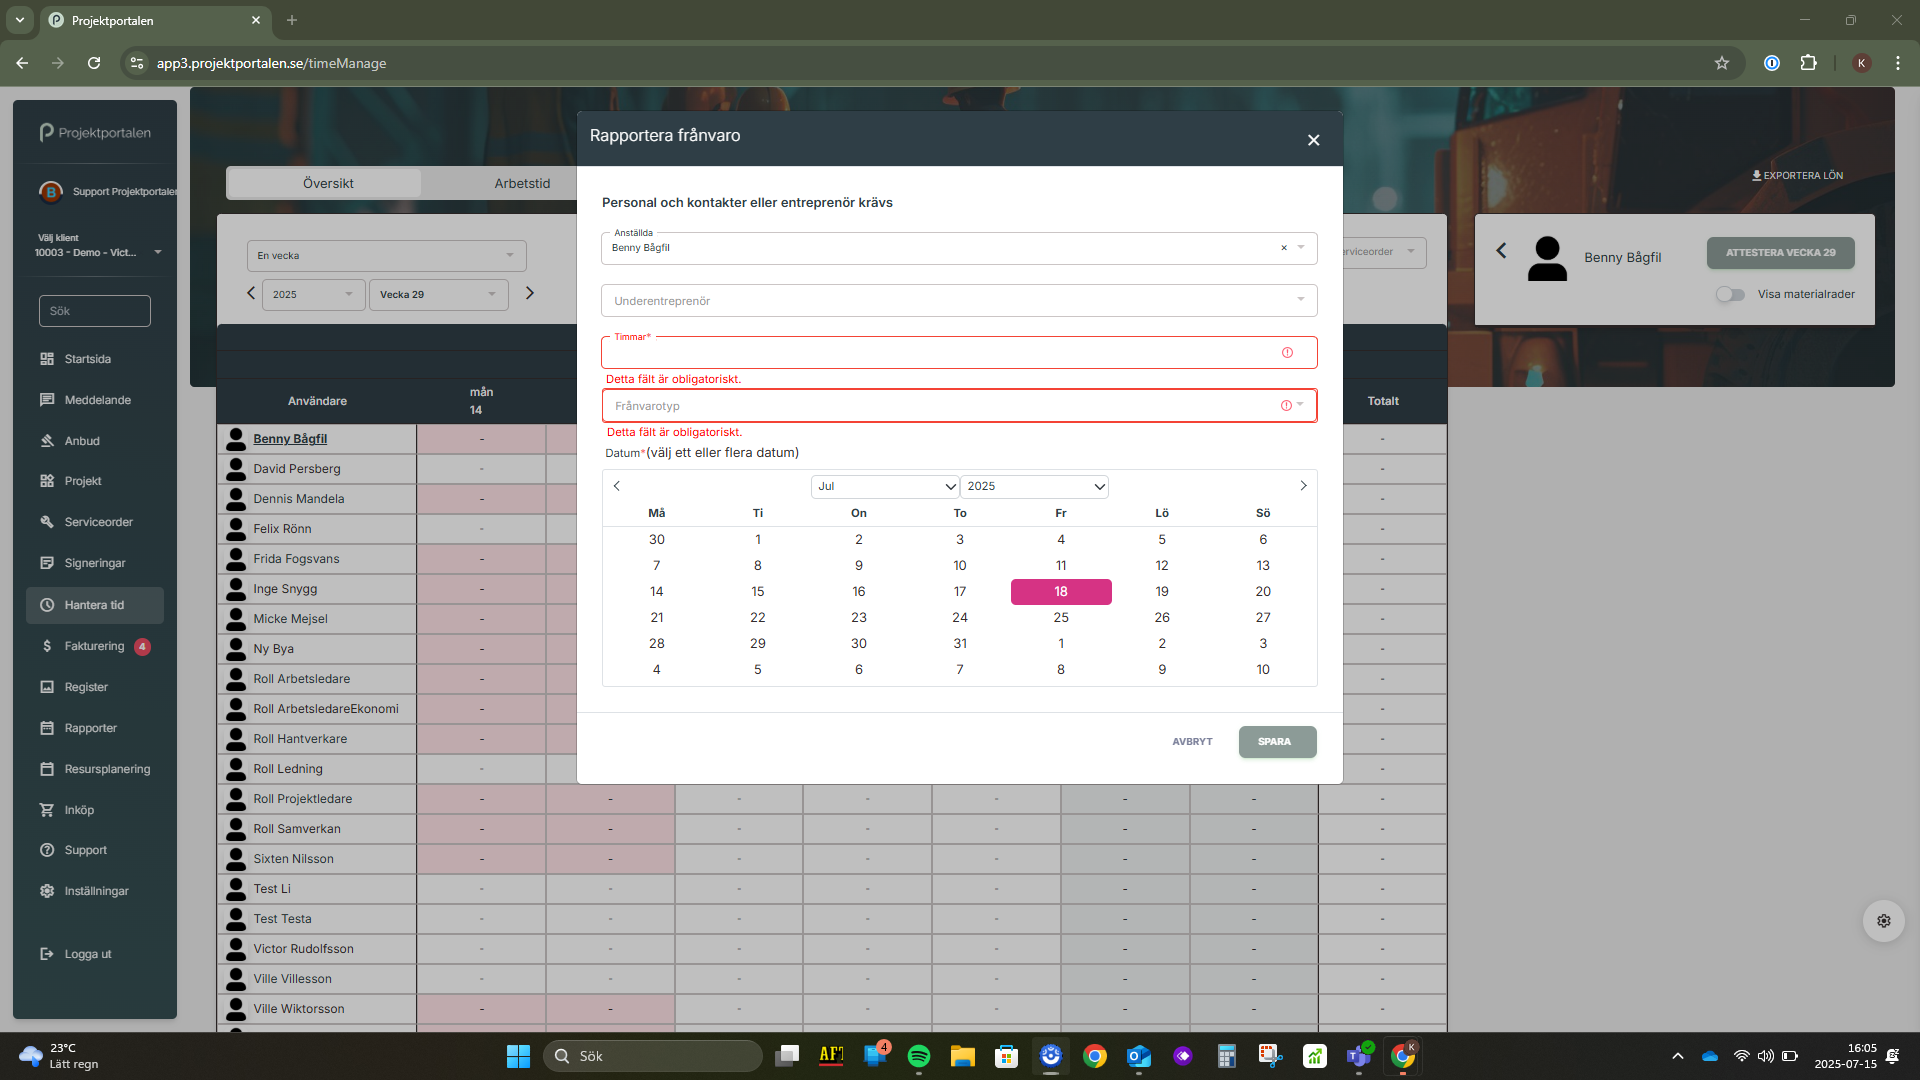Clear selected employee Benny Bågfil
The height and width of the screenshot is (1080, 1920).
pos(1284,248)
